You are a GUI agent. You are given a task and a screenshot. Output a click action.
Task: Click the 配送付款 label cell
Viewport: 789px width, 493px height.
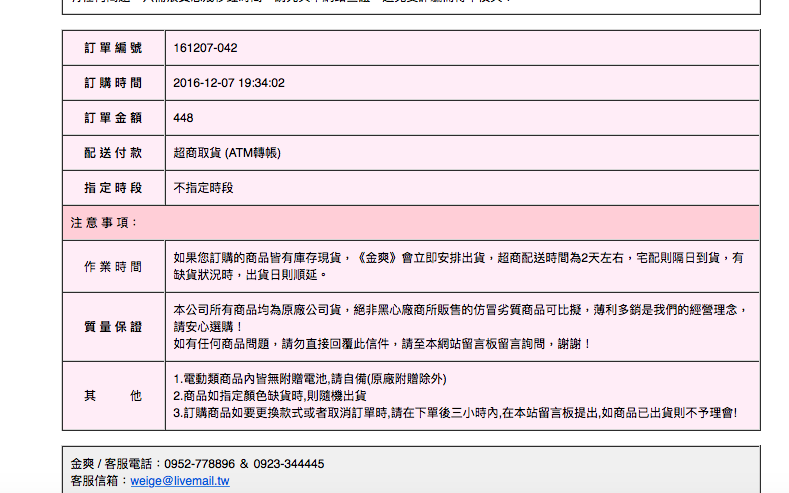[113, 153]
